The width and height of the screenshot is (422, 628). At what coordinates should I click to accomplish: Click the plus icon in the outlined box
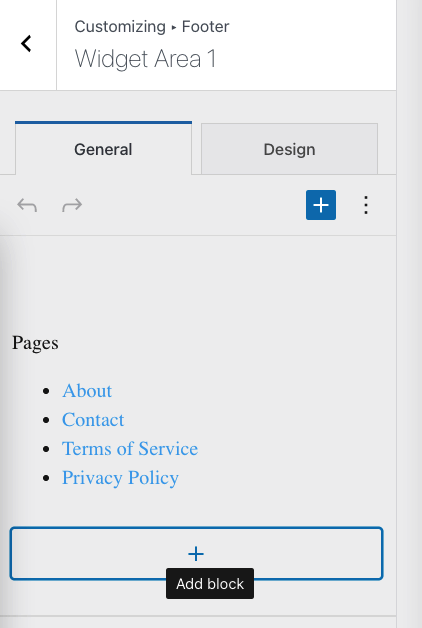click(196, 554)
